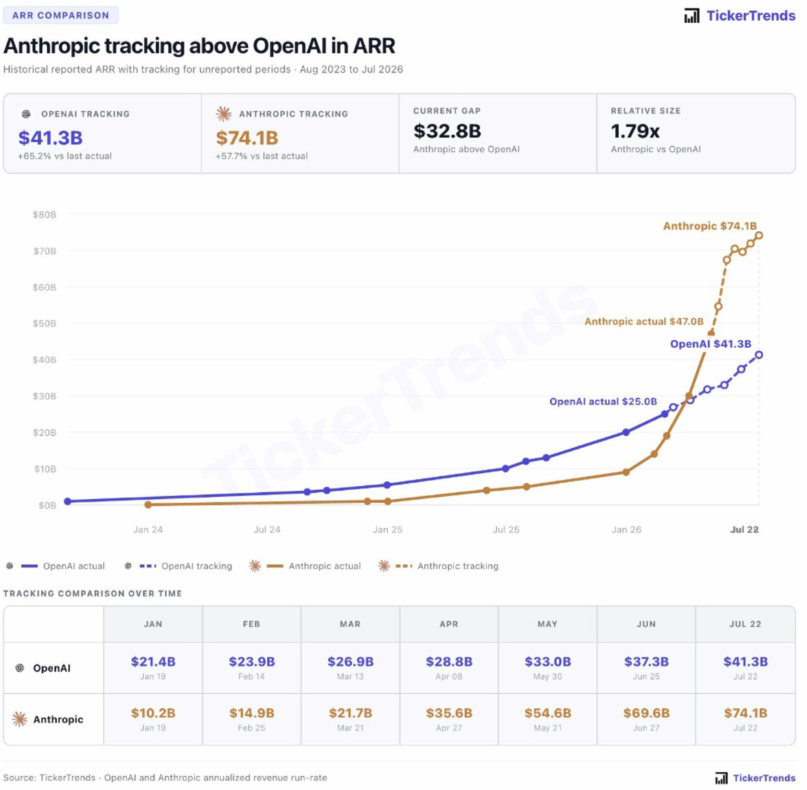807x790 pixels.
Task: Click the Jan 25 x-axis label
Action: (x=388, y=529)
